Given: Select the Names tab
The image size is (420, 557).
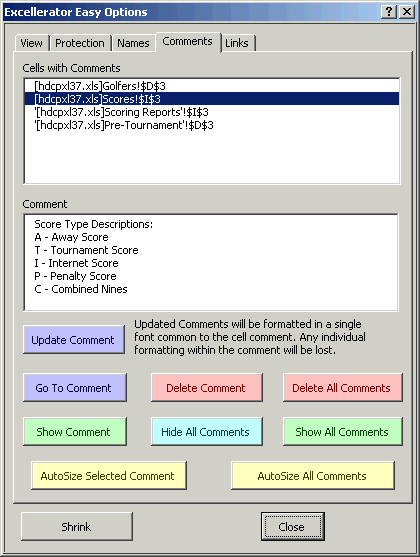Looking at the screenshot, I should point(133,43).
